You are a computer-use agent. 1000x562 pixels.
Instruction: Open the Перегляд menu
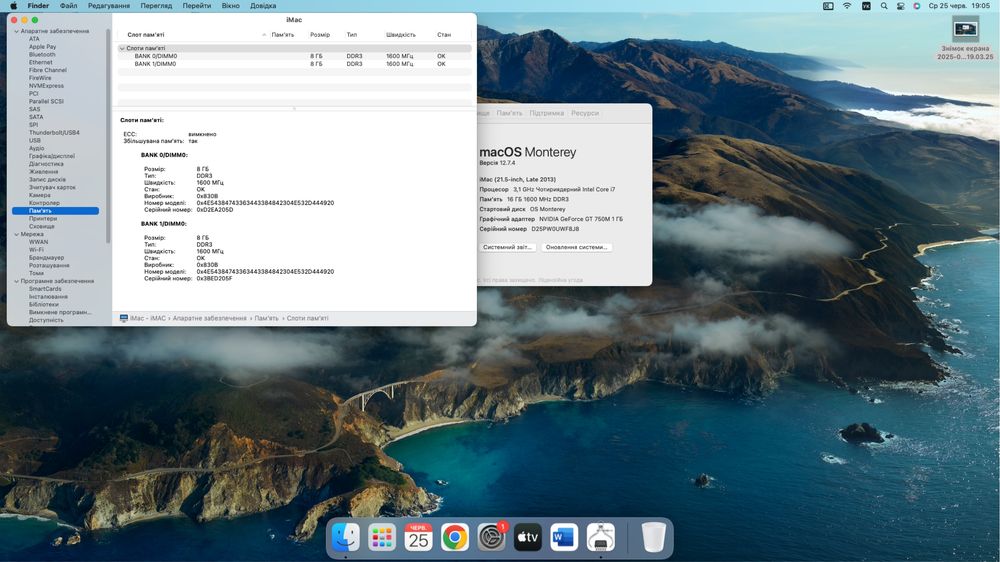[156, 6]
